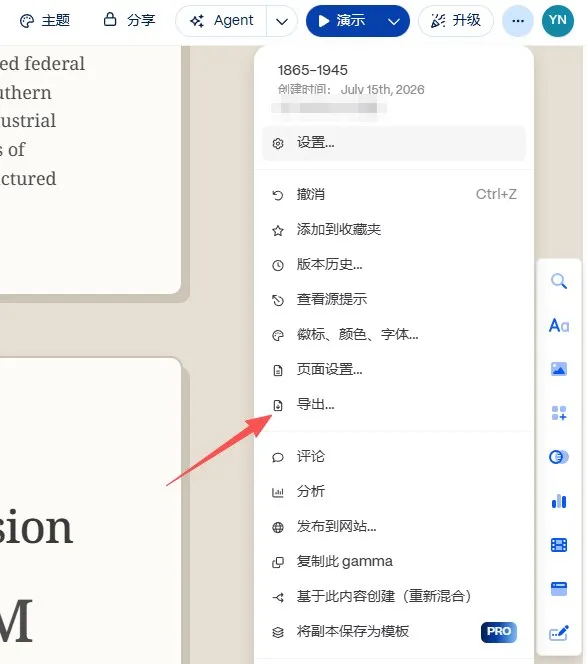Select 查看源提示 menu entry

[x=394, y=299]
